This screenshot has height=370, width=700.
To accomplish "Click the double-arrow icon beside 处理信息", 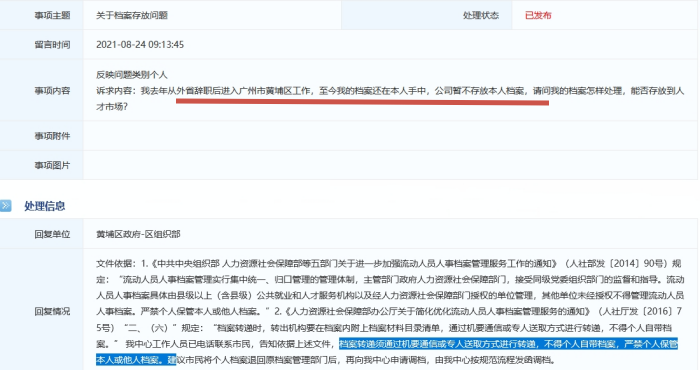I will 6,206.
